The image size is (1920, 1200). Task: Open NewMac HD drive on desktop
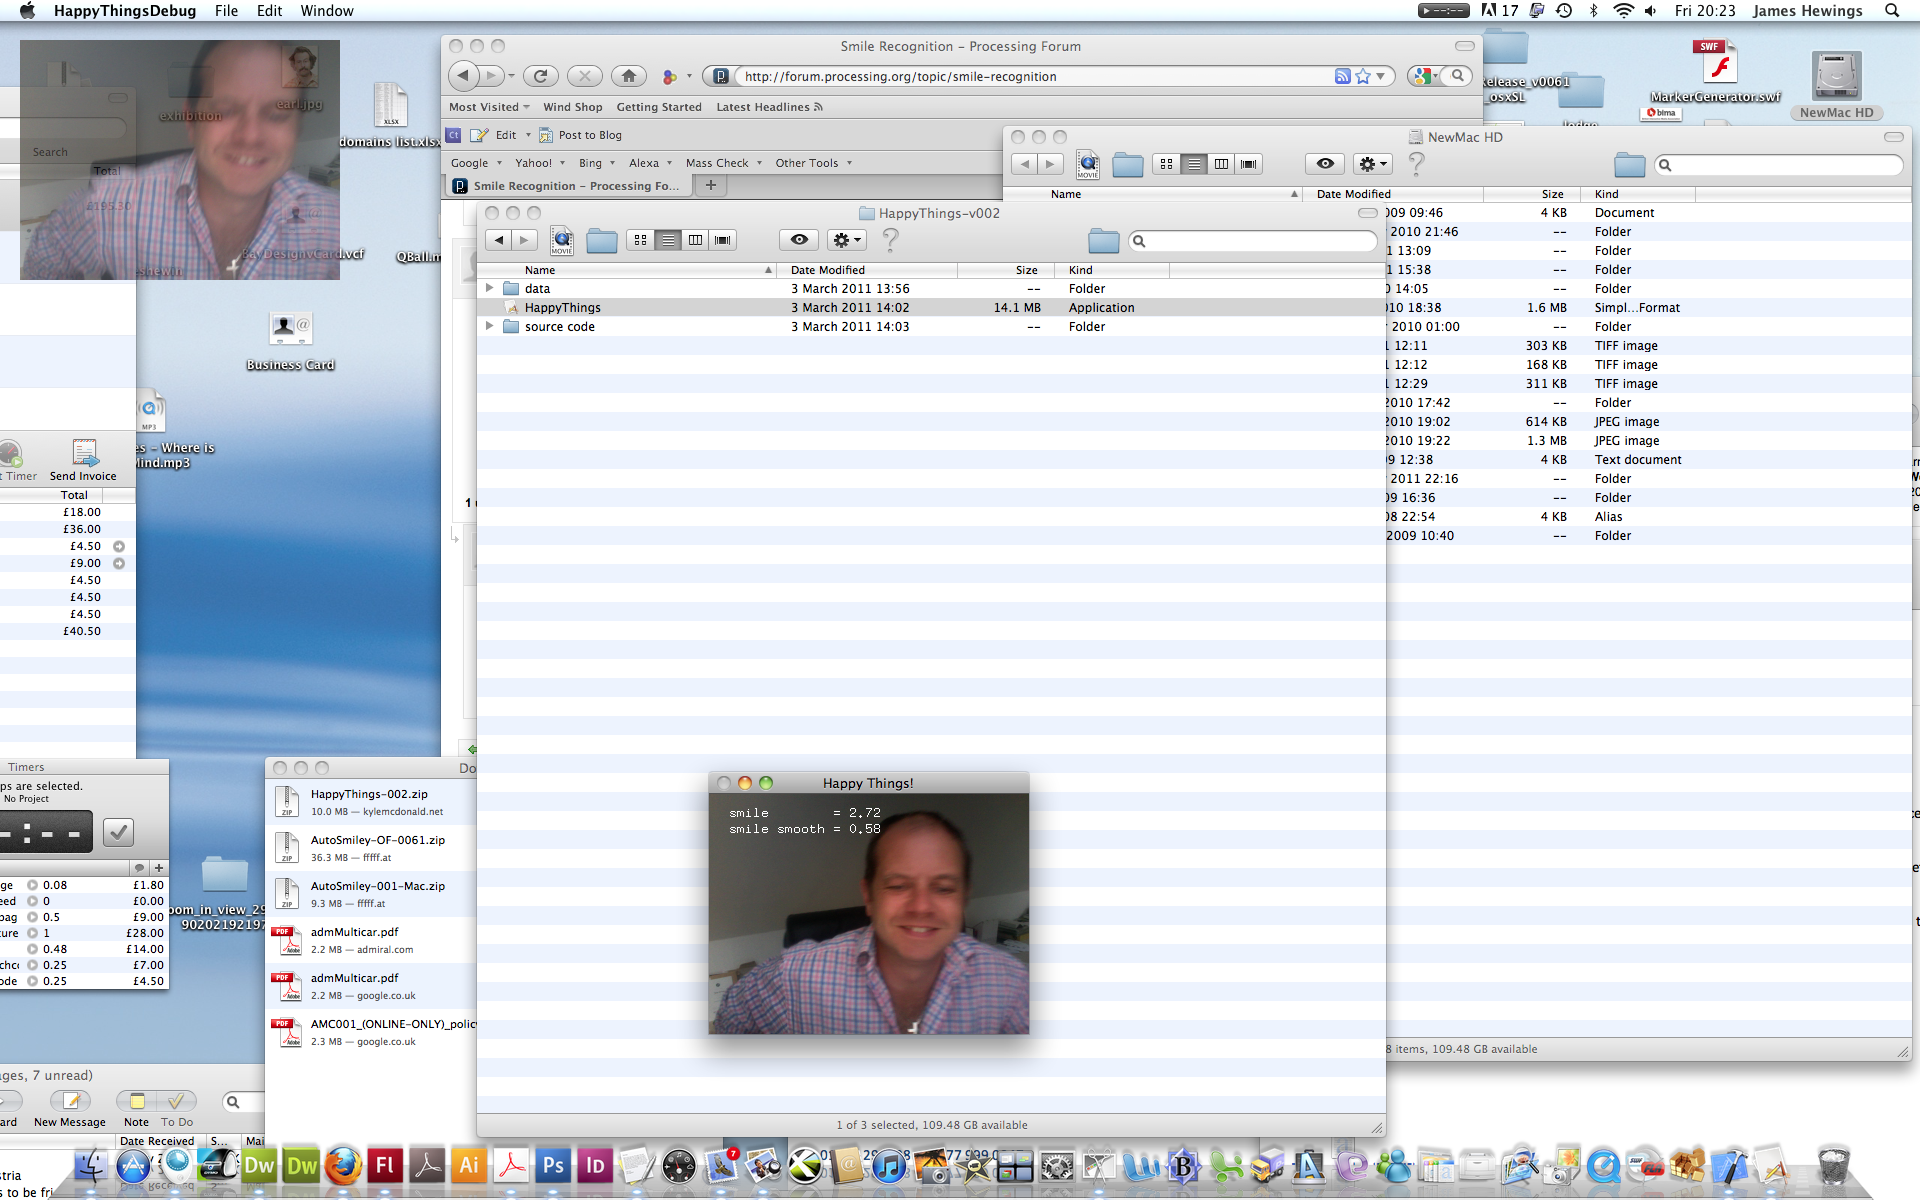pyautogui.click(x=1837, y=85)
